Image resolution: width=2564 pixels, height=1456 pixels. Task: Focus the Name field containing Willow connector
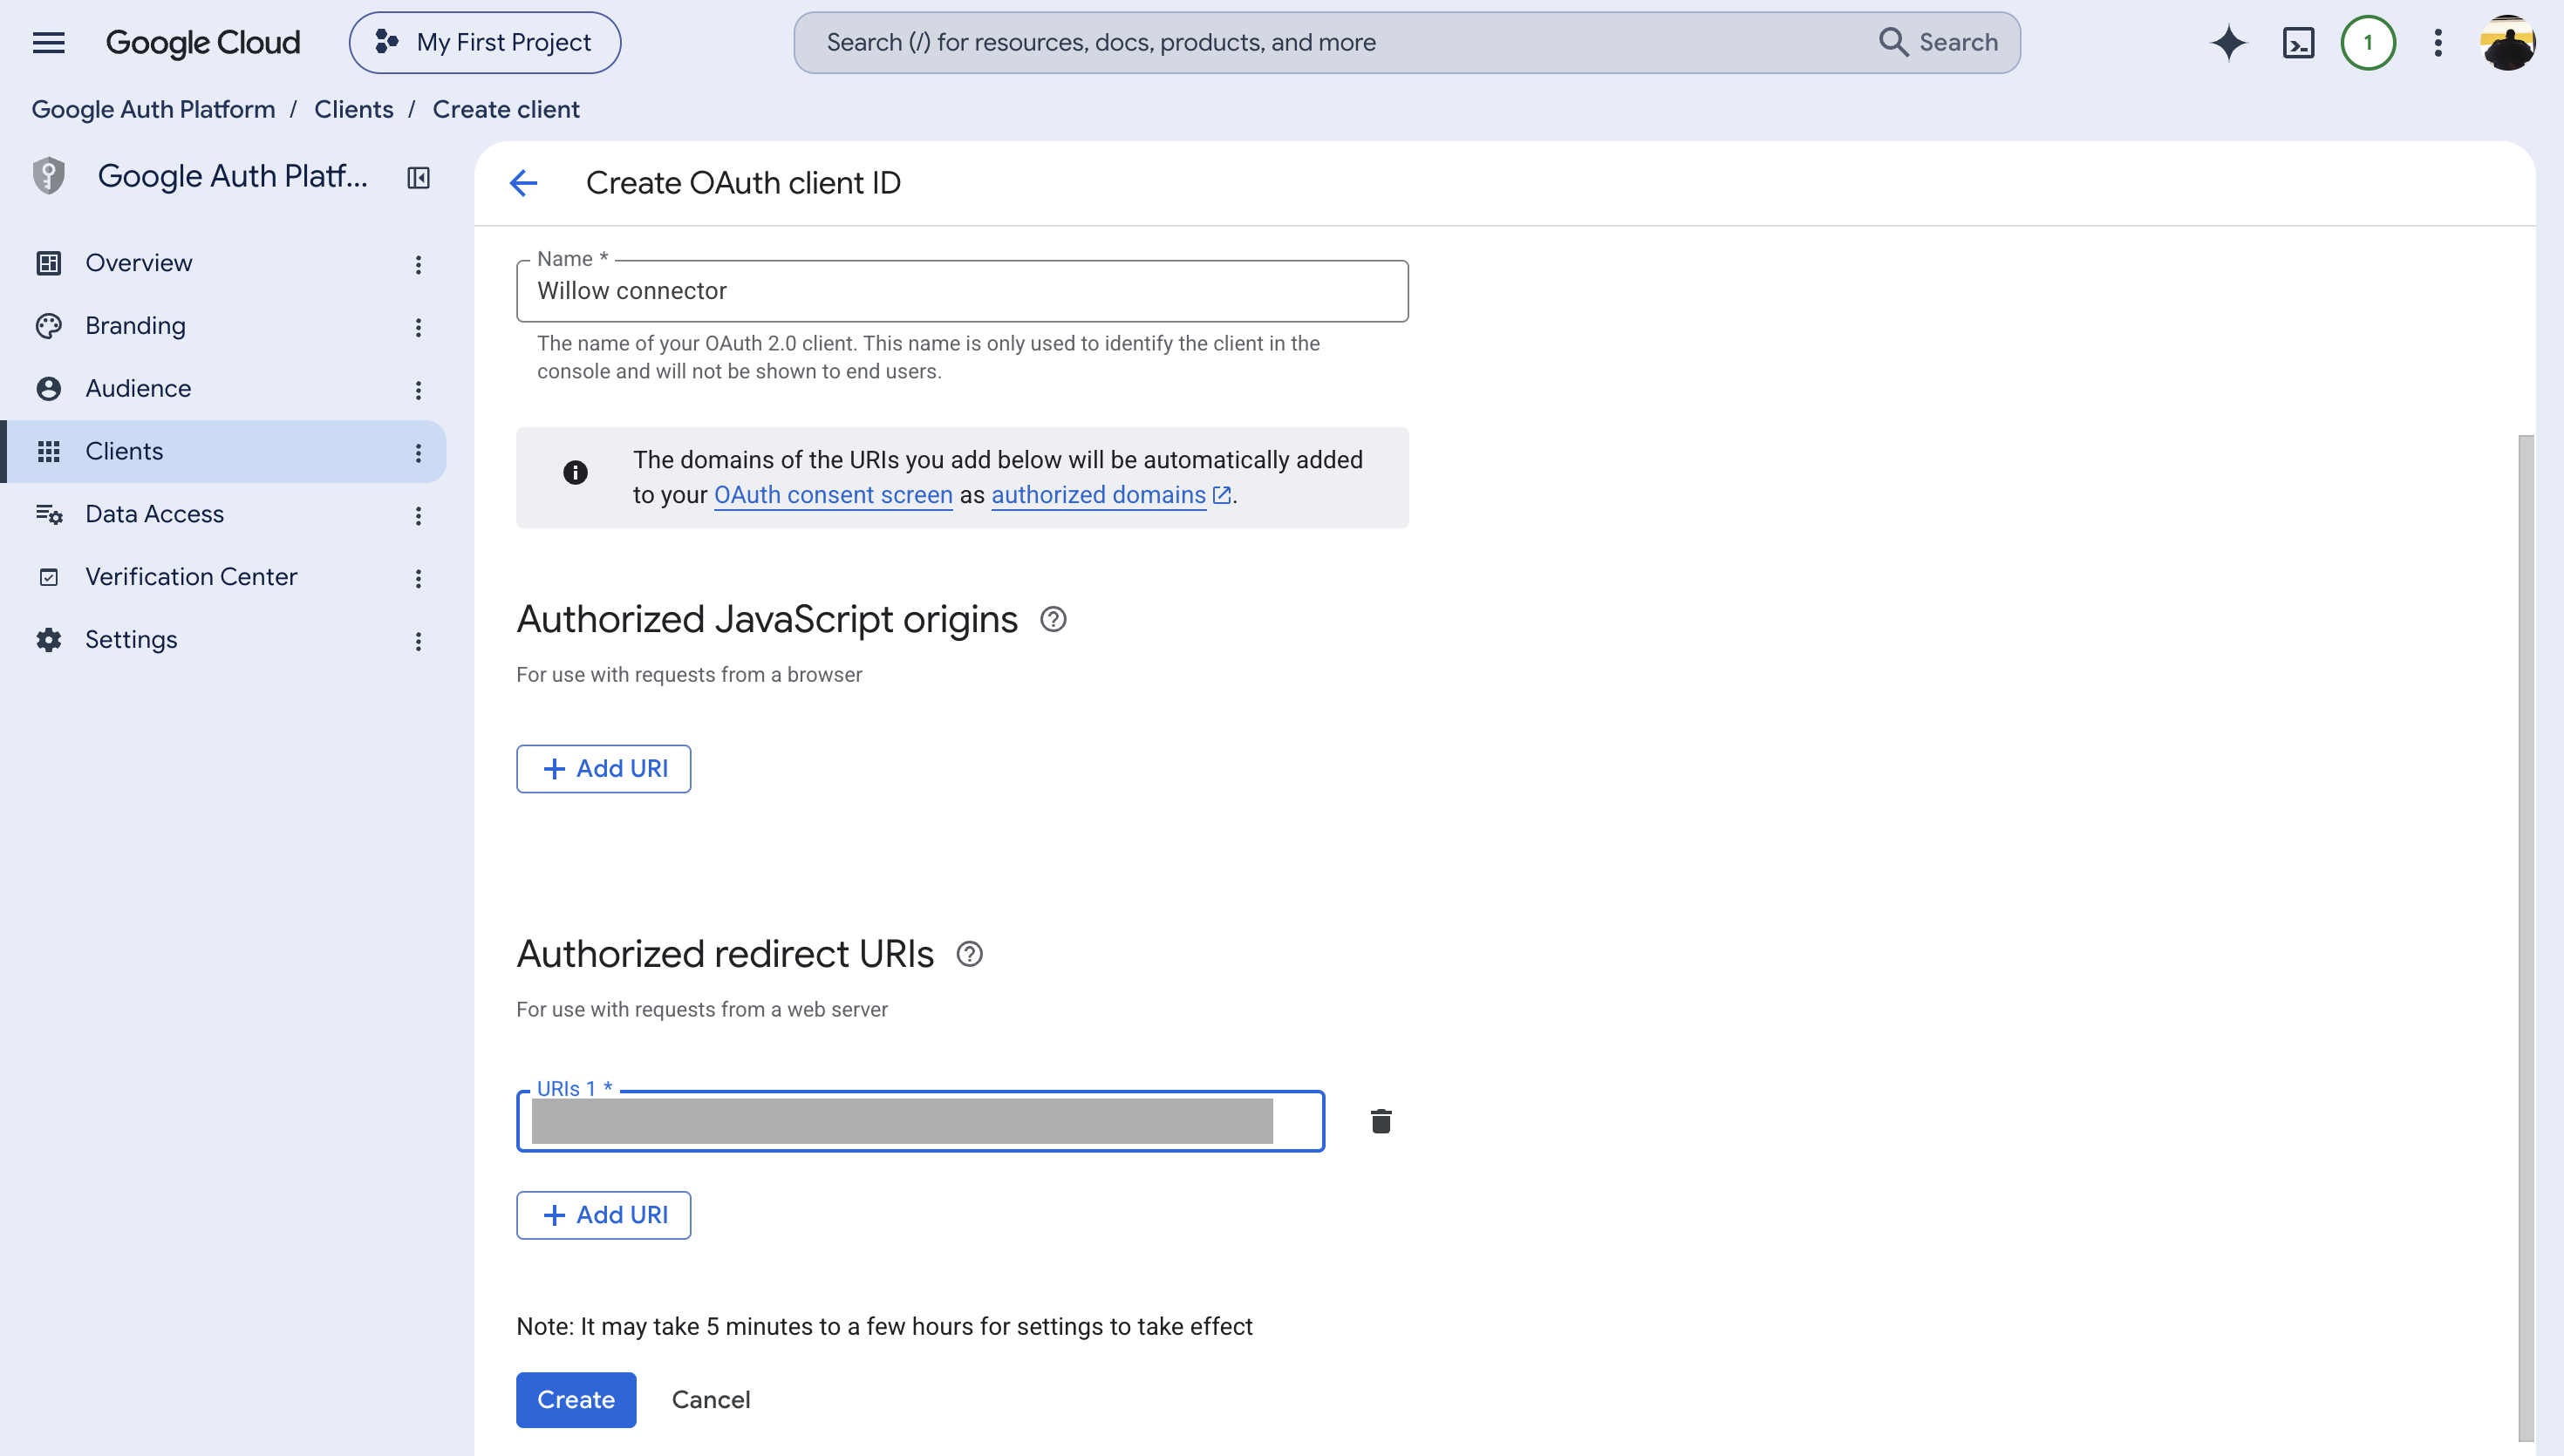(962, 291)
